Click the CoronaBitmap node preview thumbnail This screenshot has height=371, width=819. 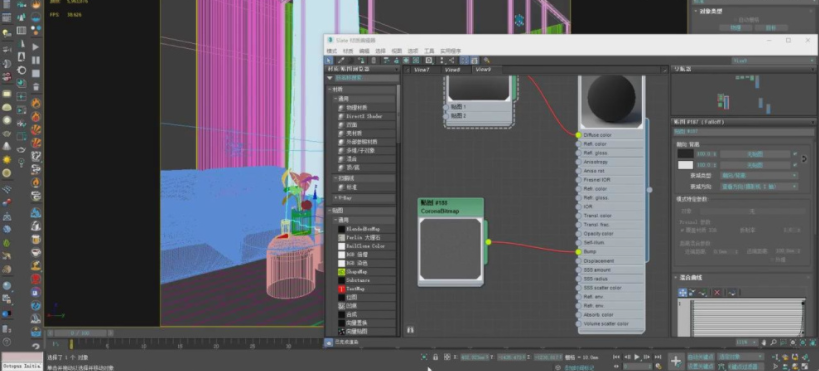[451, 249]
